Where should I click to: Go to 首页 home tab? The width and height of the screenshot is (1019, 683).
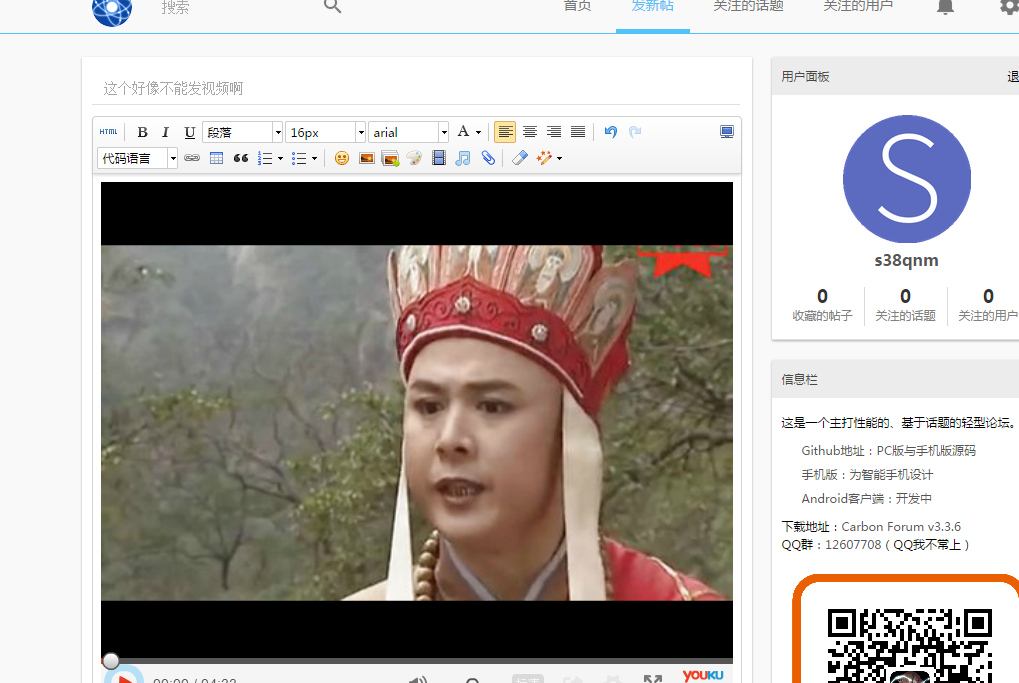pos(577,6)
